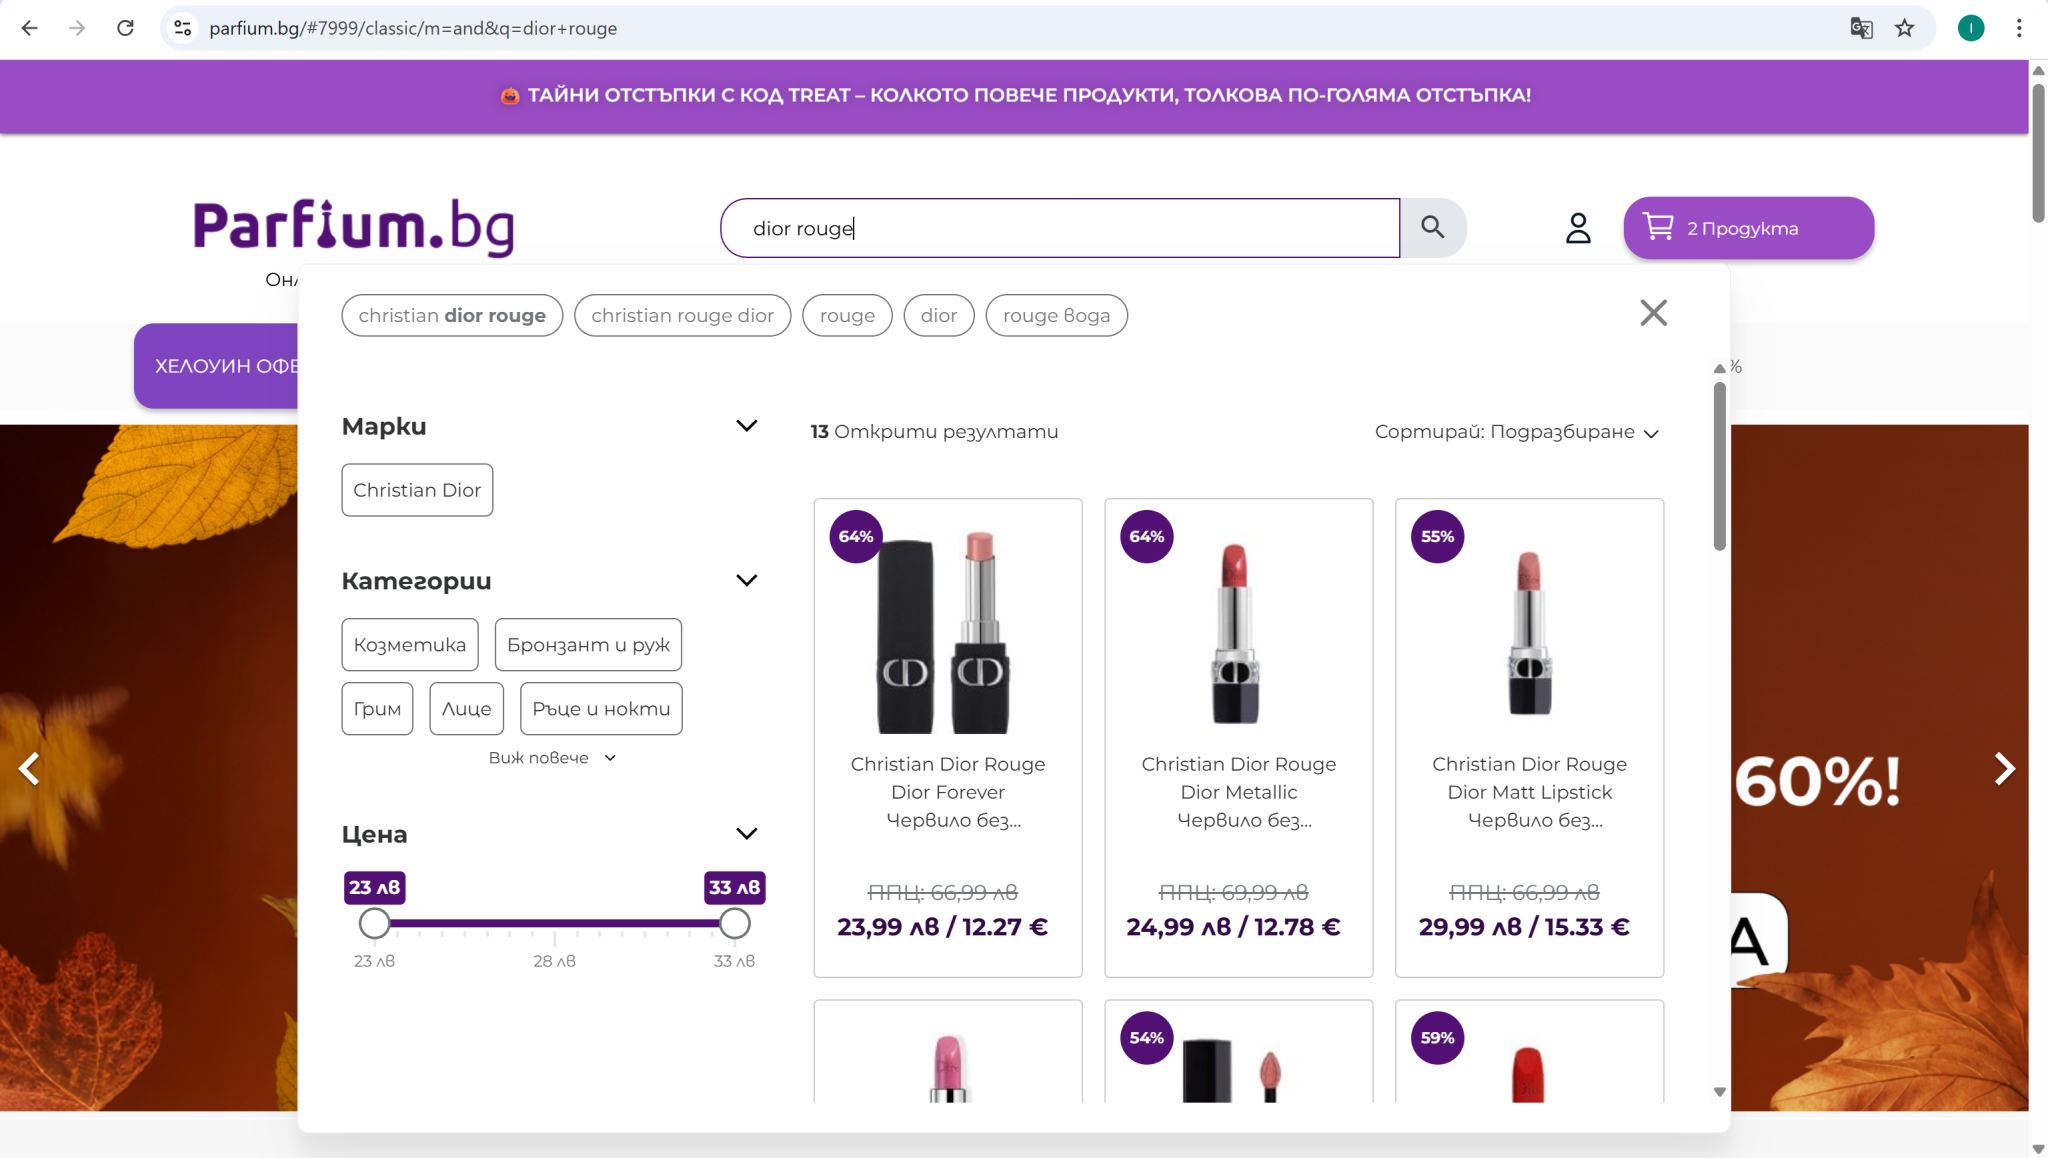Reload the page

point(125,28)
